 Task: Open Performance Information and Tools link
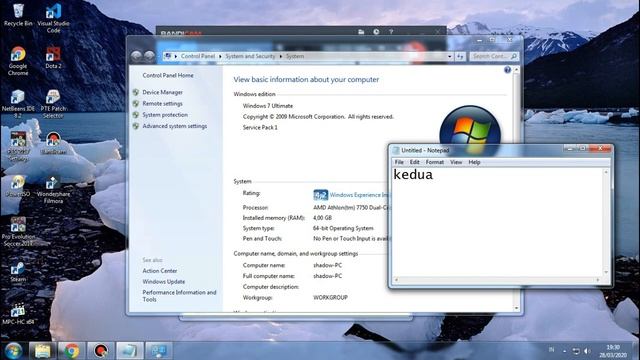coord(179,296)
